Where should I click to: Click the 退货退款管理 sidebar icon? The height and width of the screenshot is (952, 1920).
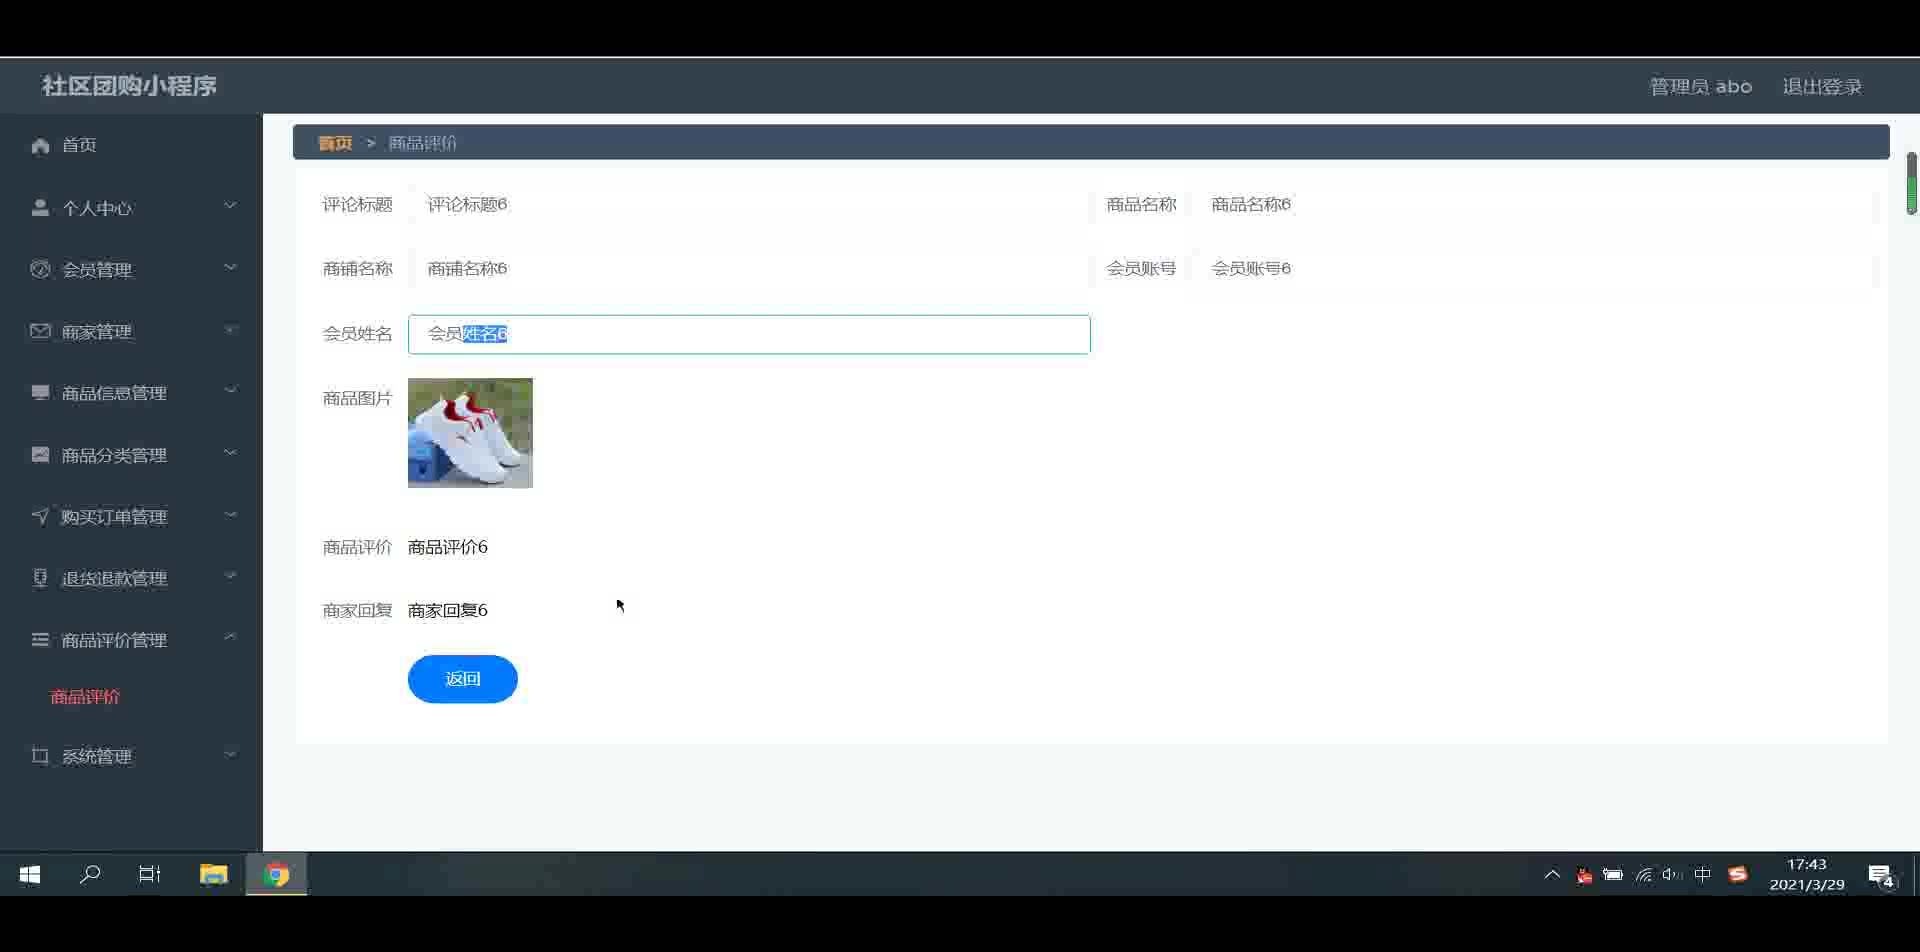[40, 578]
